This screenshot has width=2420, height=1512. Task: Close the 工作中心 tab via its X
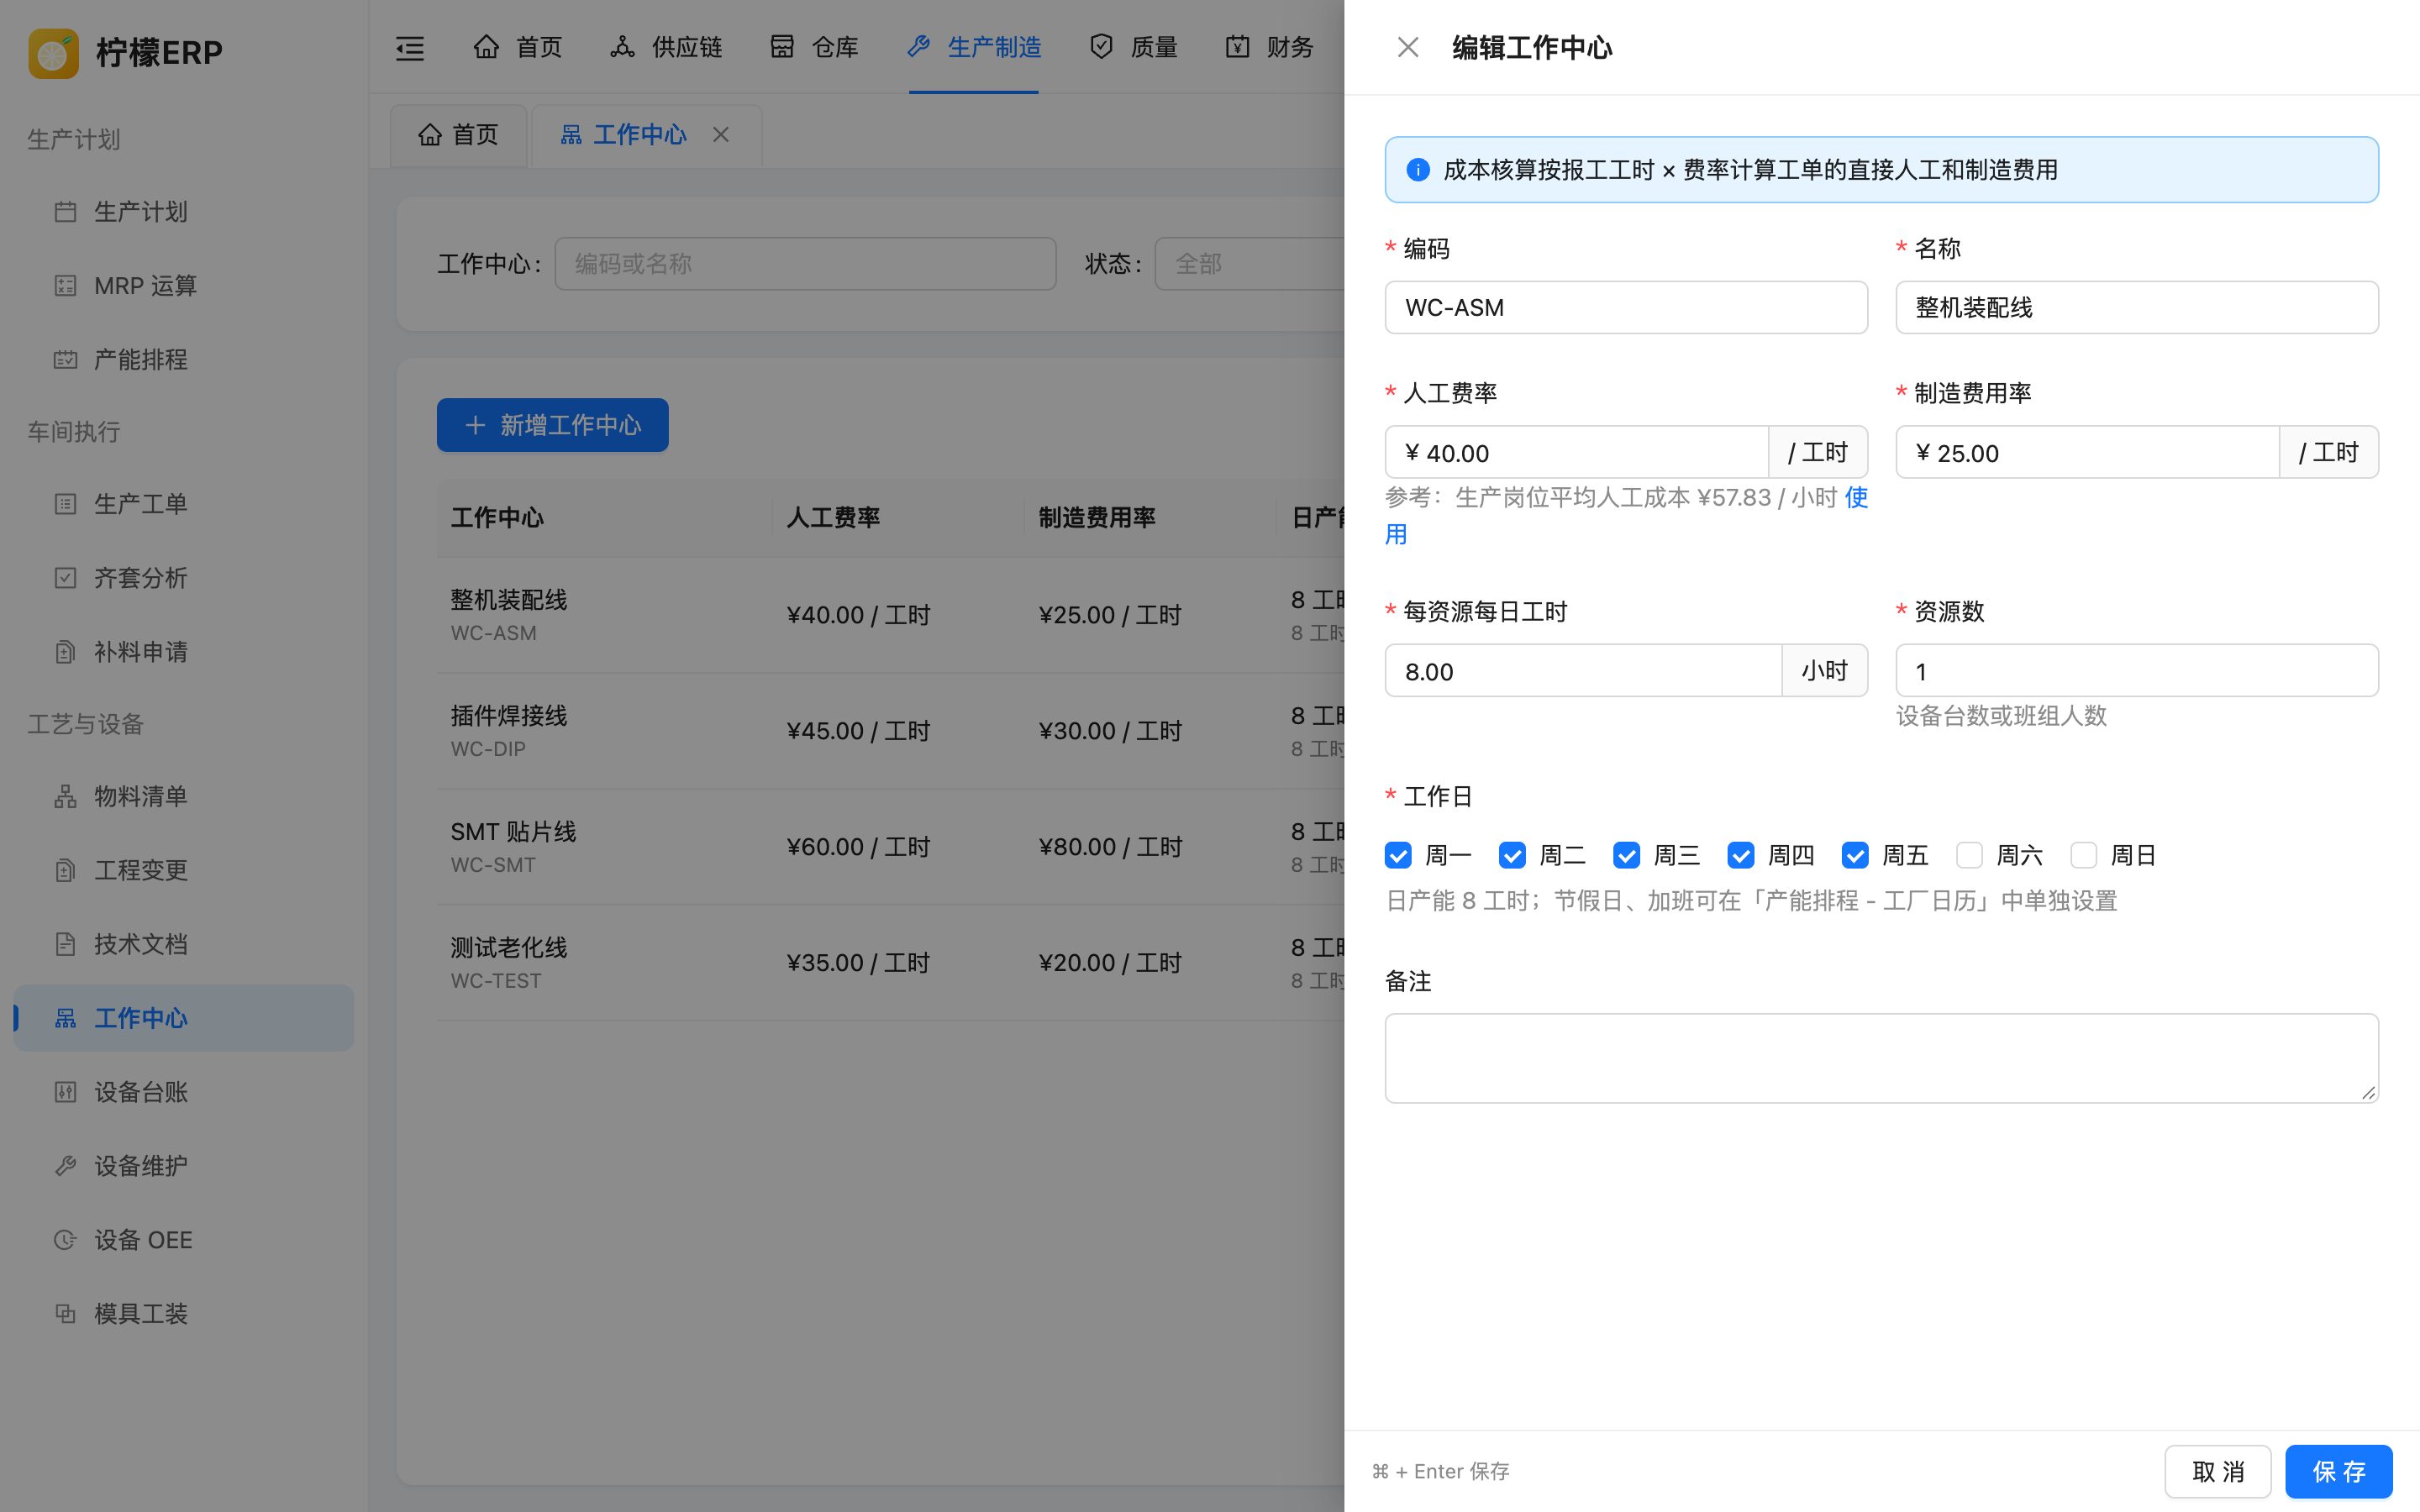pyautogui.click(x=721, y=134)
